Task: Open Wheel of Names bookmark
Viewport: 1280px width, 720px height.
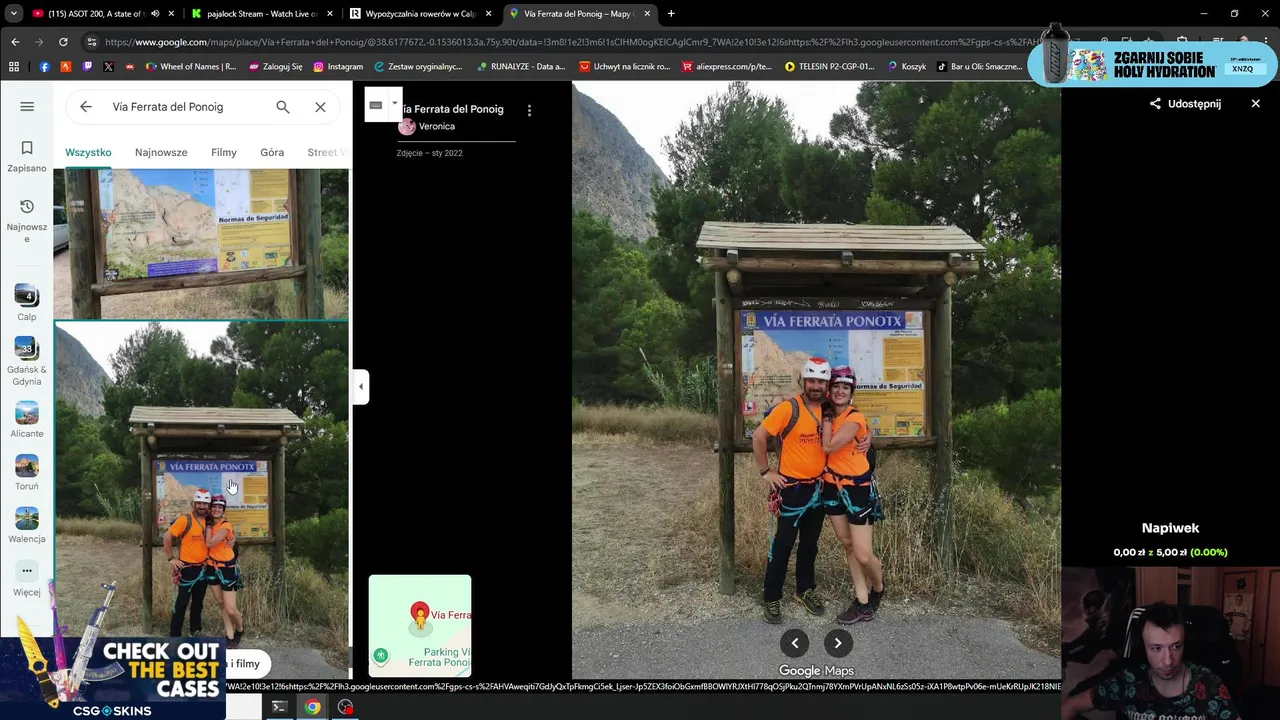Action: pos(191,67)
